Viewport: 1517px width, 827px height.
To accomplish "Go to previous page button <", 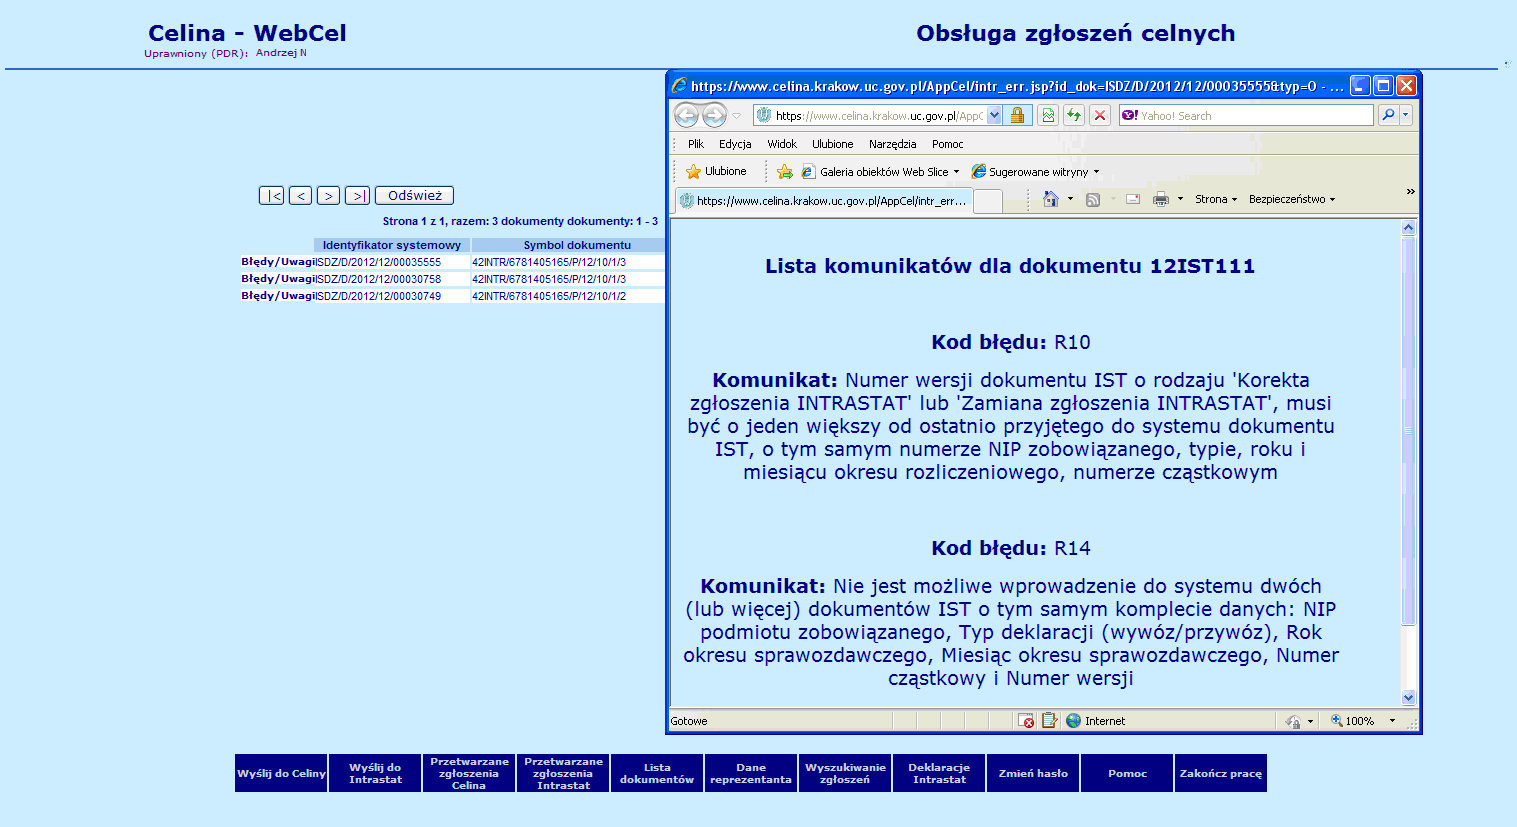I will tap(300, 196).
